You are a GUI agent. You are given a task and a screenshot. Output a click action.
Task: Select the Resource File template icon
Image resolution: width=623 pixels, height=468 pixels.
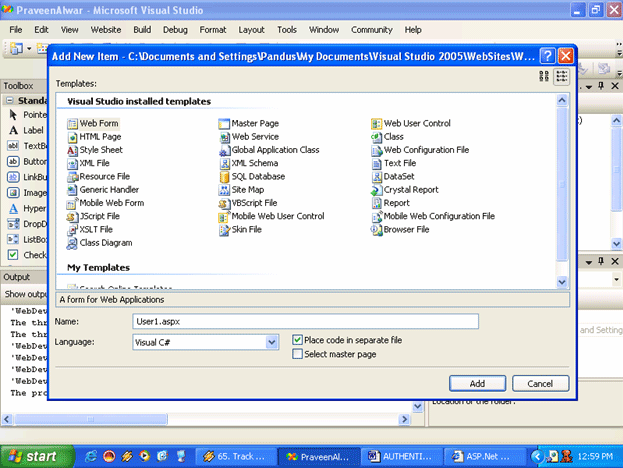72,177
